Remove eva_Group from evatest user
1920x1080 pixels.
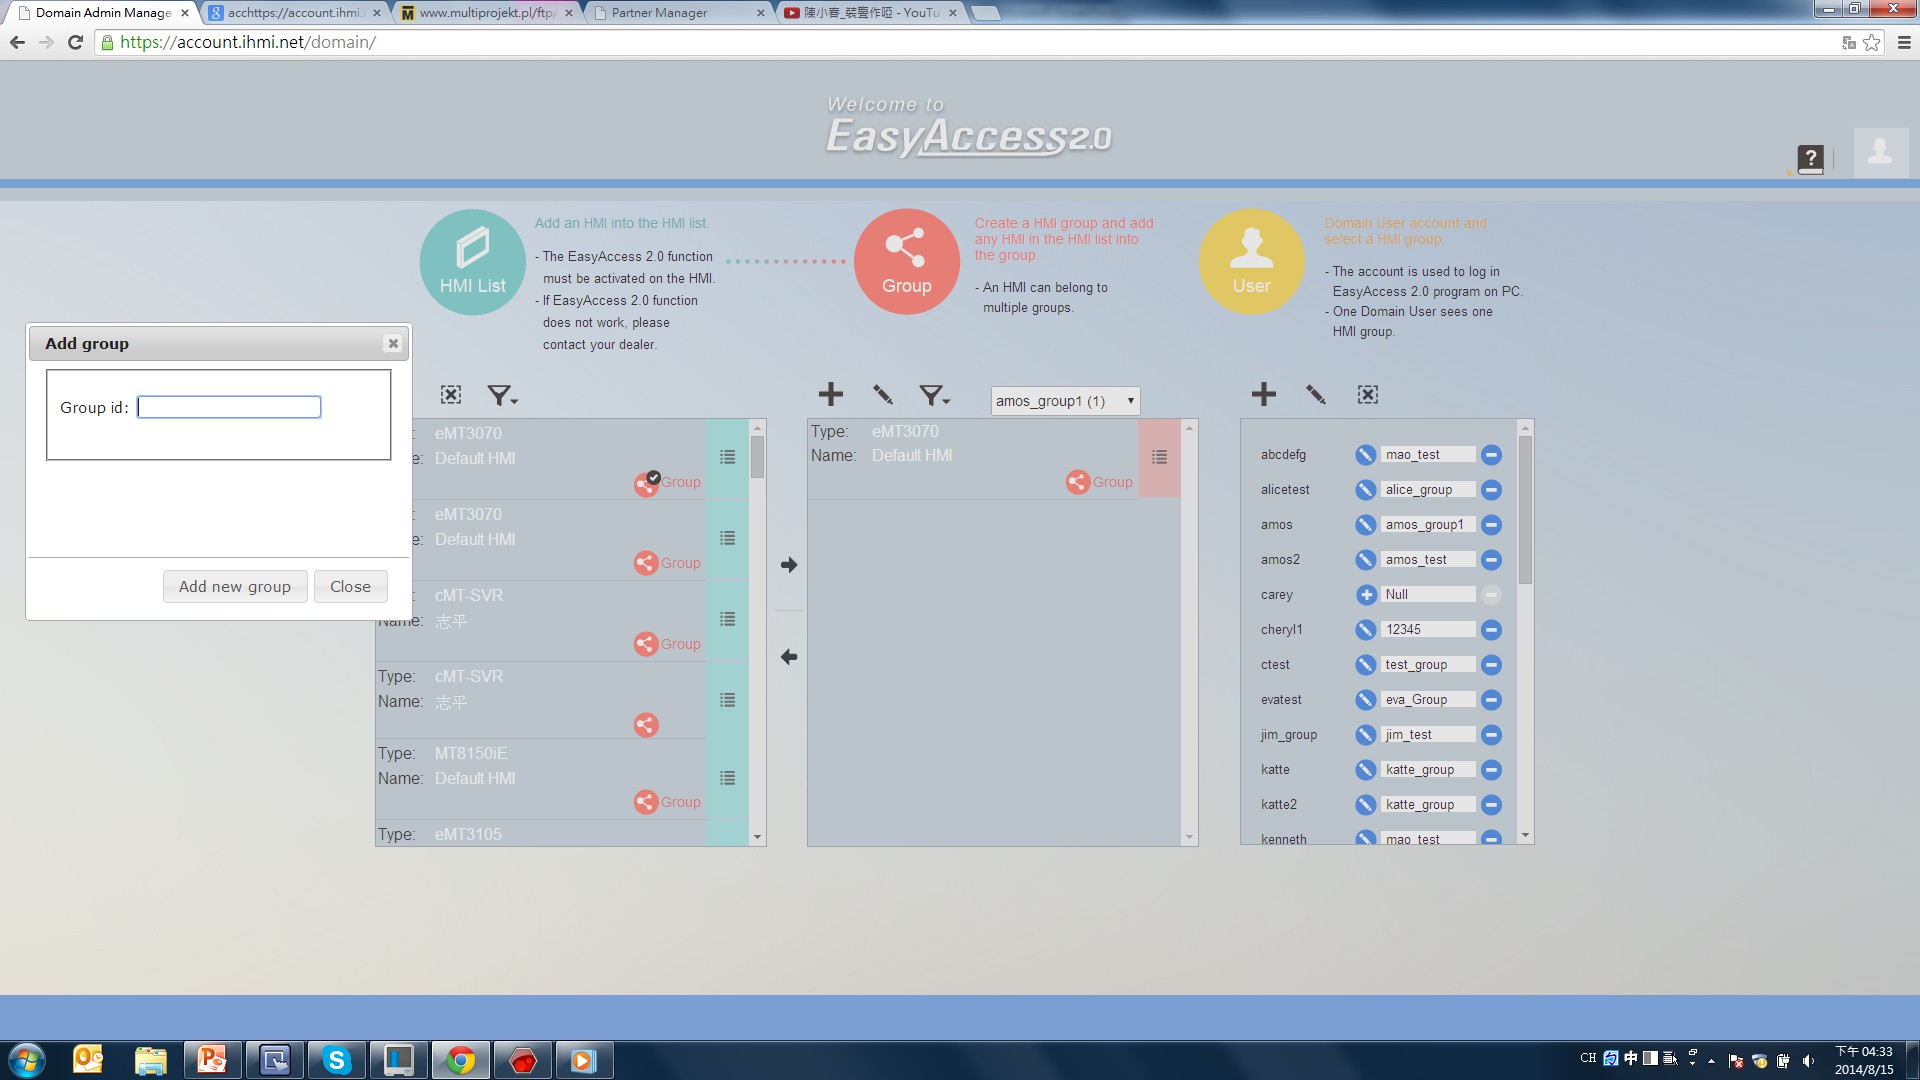[1491, 700]
